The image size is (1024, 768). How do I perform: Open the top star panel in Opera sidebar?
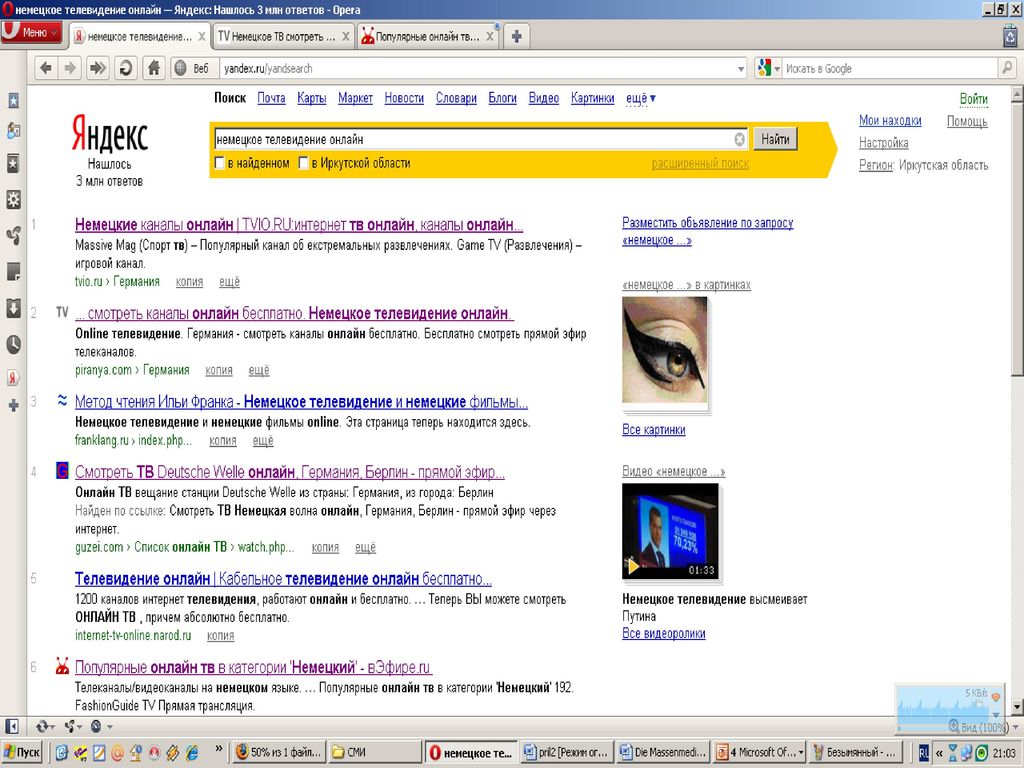pyautogui.click(x=13, y=100)
